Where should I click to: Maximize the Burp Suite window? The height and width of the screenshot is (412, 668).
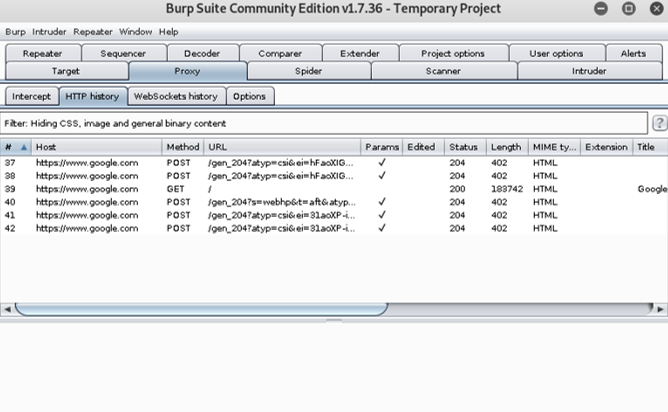628,9
